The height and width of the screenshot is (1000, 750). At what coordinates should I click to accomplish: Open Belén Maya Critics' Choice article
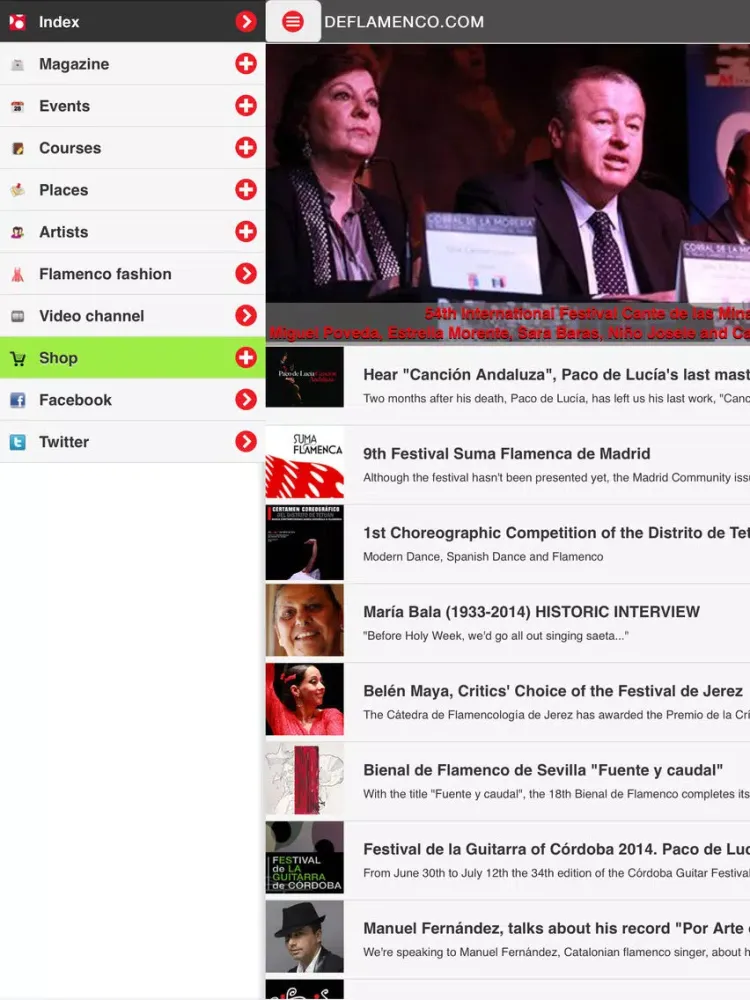coord(508,702)
